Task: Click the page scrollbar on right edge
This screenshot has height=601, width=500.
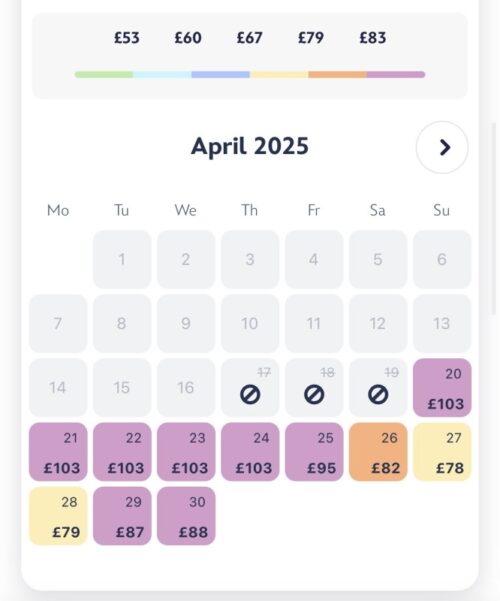Action: click(494, 218)
